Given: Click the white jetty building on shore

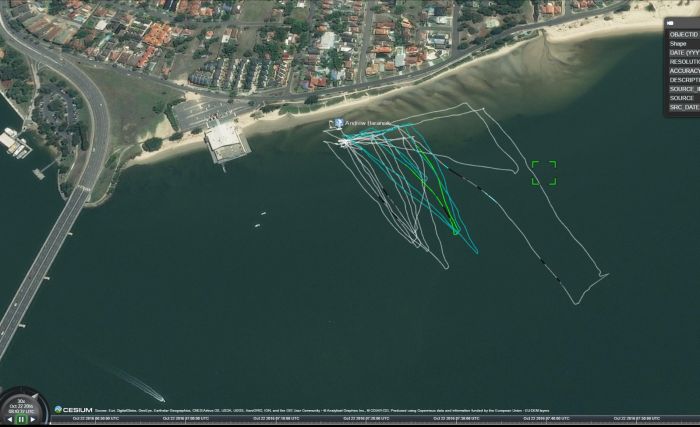Looking at the screenshot, I should [227, 141].
